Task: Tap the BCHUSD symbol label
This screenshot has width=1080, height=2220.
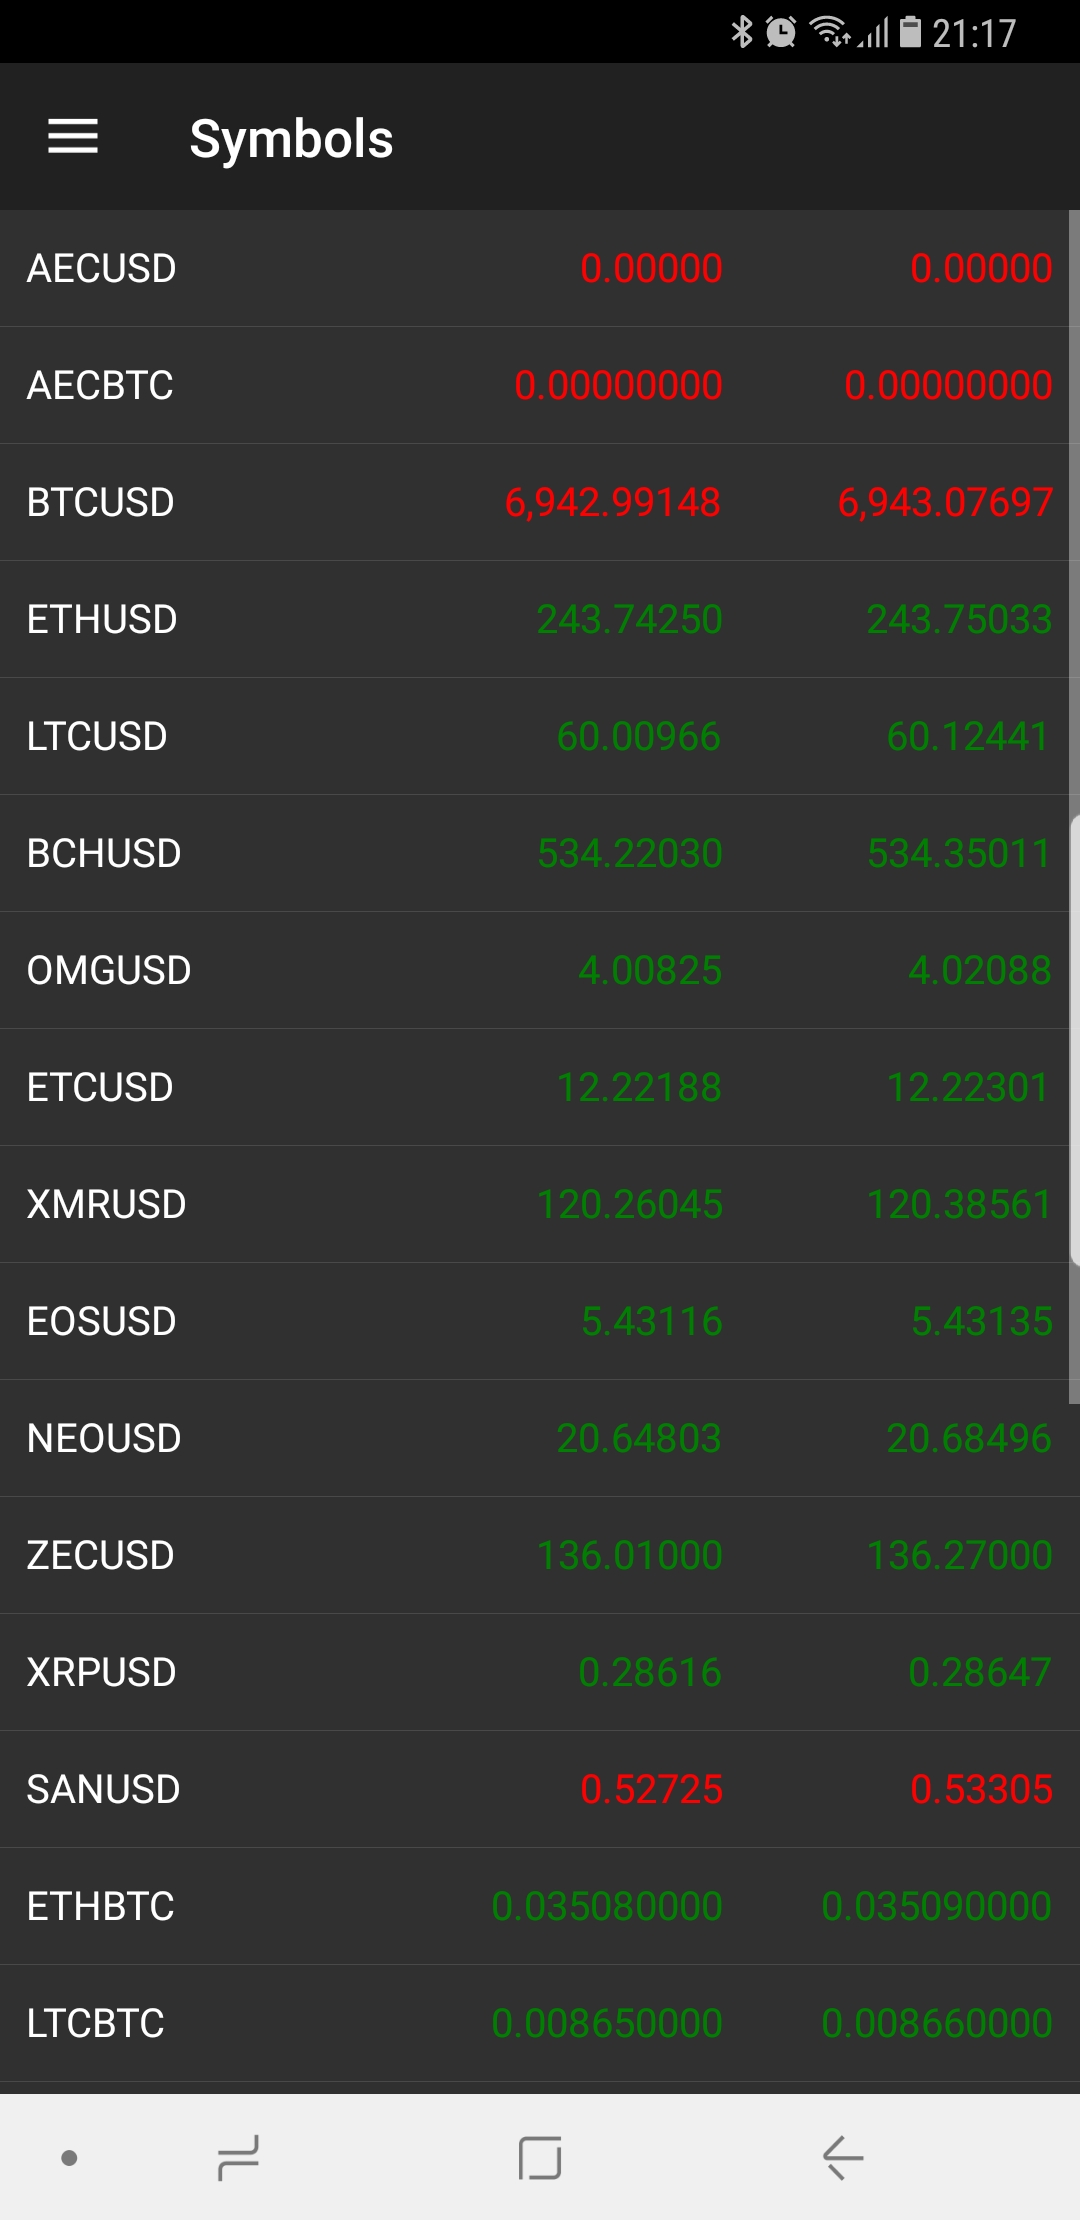Action: tap(104, 853)
